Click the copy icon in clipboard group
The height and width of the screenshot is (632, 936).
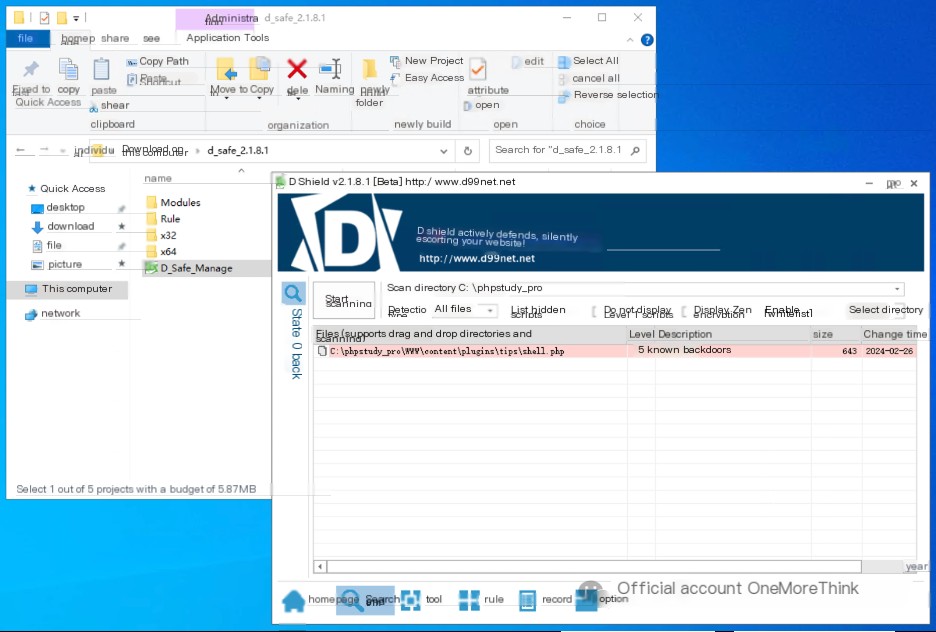point(68,69)
